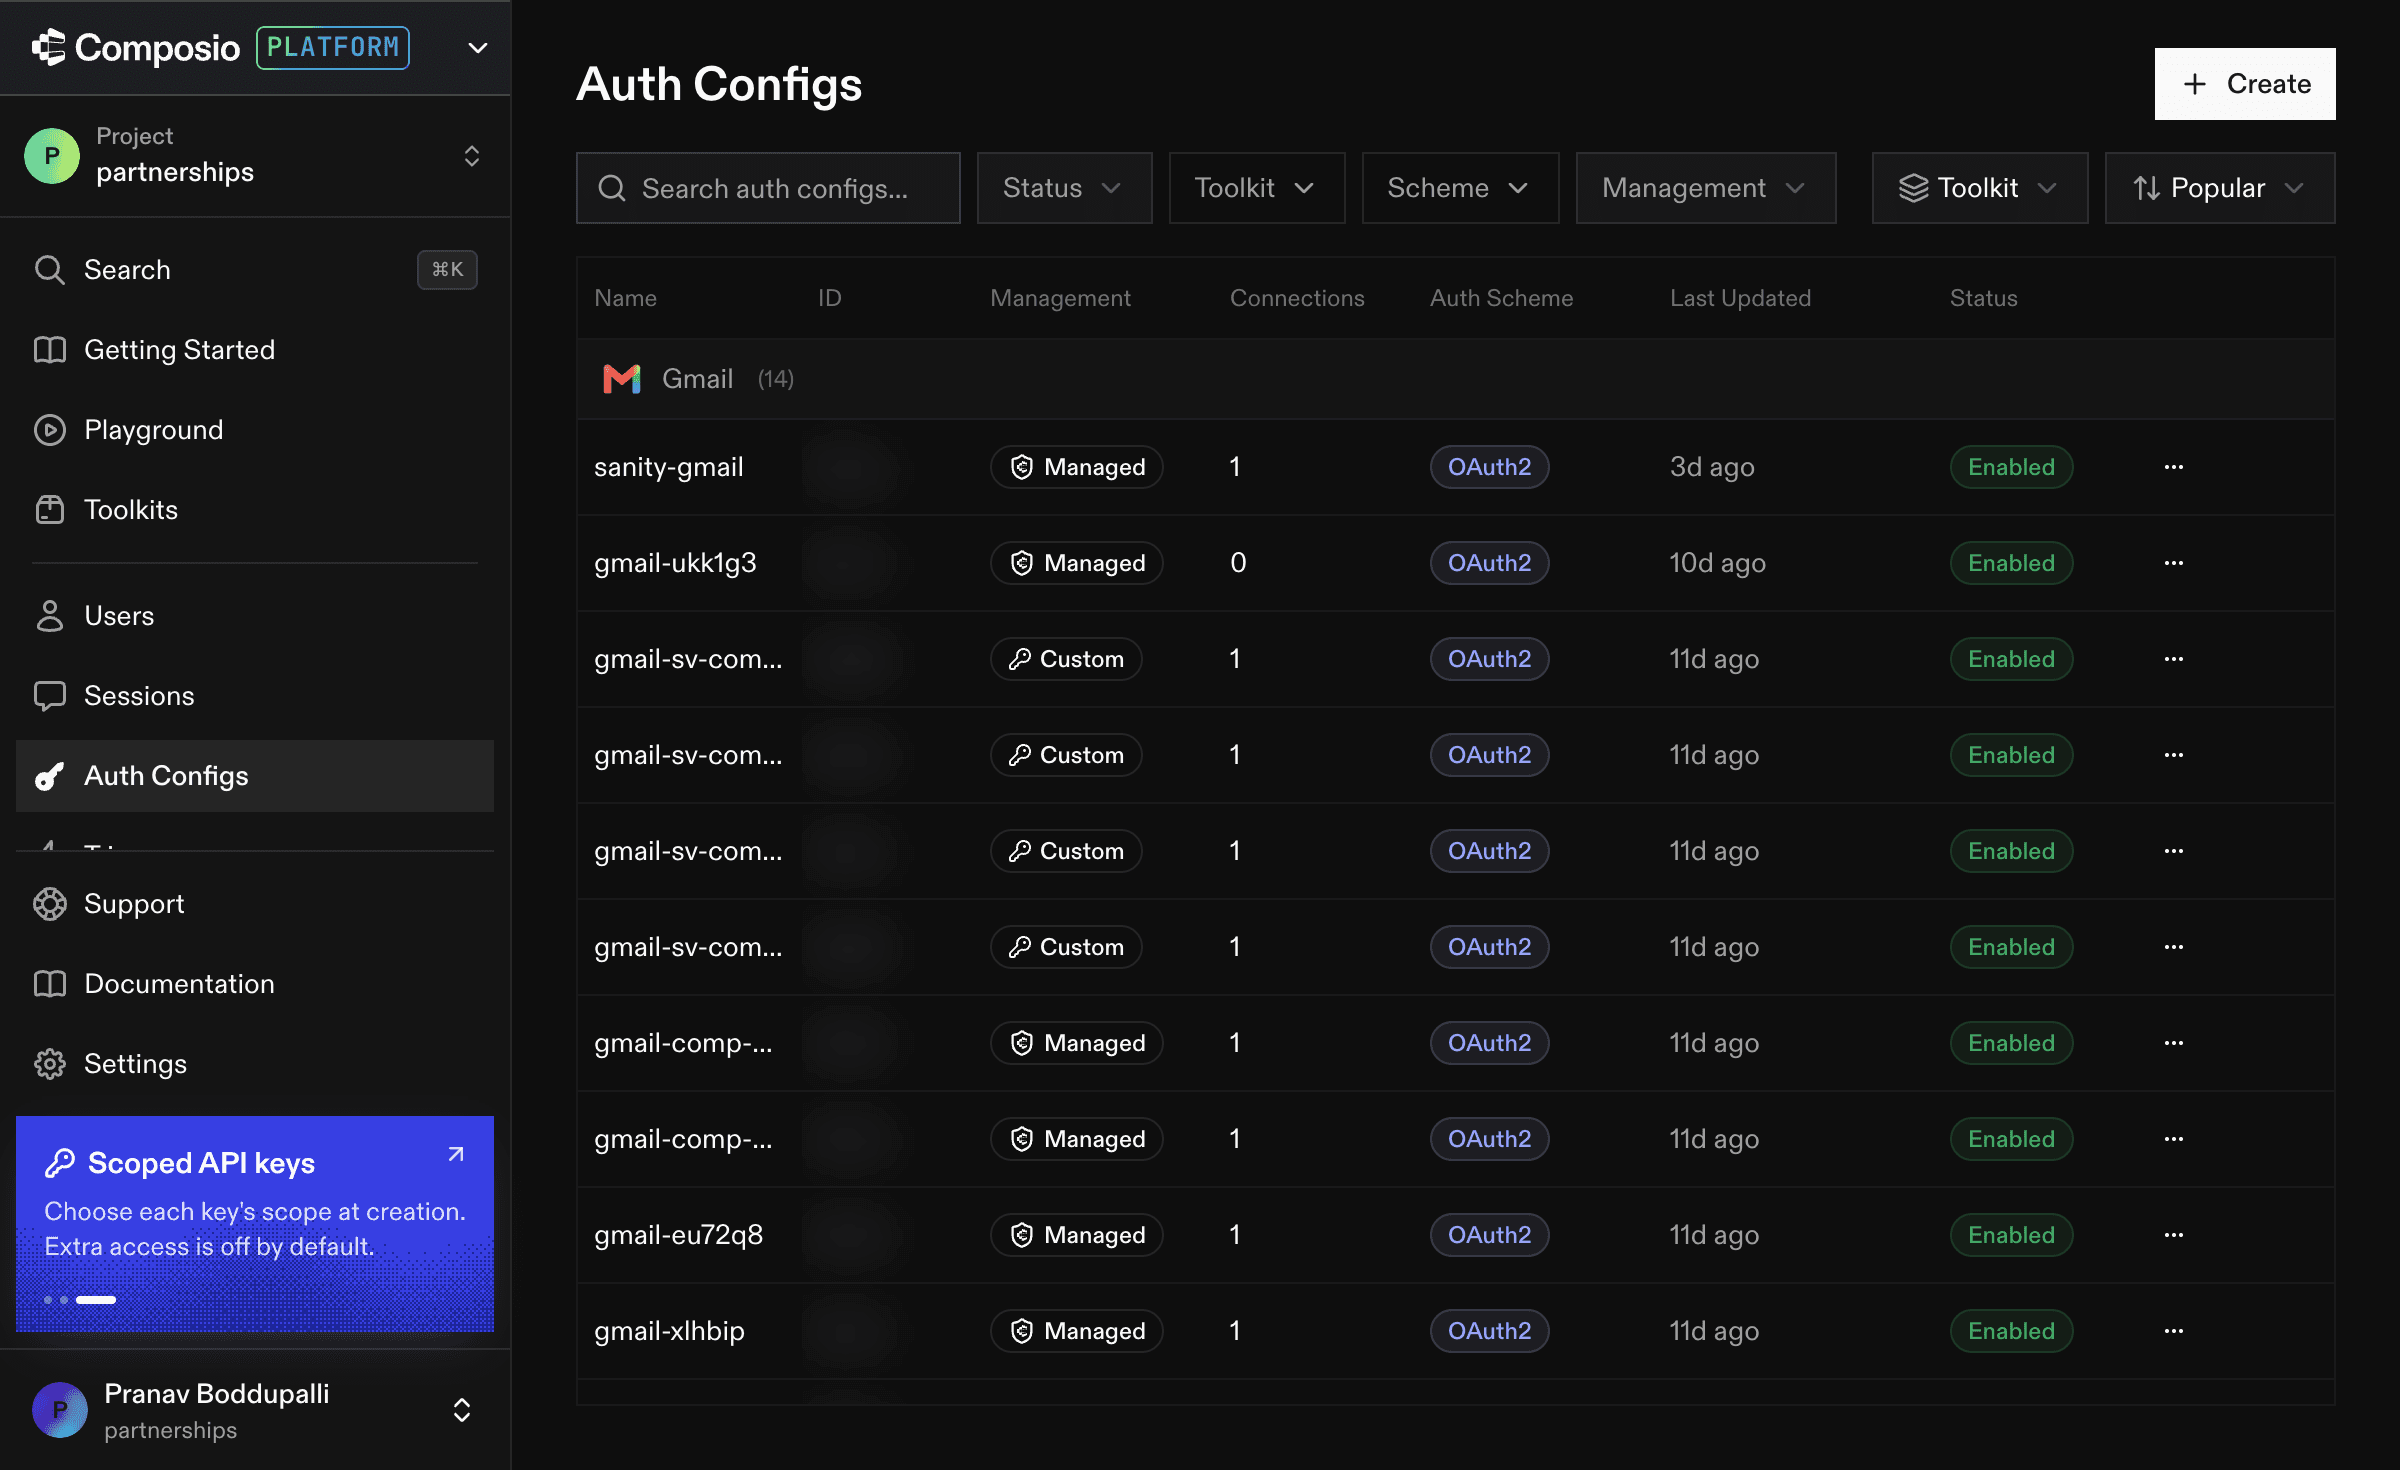Click the OAuth2 tag on gmail-ukk1g3 row

coord(1489,563)
